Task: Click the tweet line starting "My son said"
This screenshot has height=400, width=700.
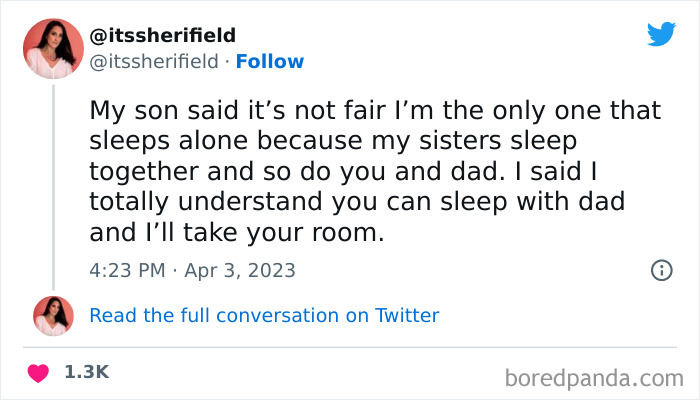Action: click(x=382, y=109)
